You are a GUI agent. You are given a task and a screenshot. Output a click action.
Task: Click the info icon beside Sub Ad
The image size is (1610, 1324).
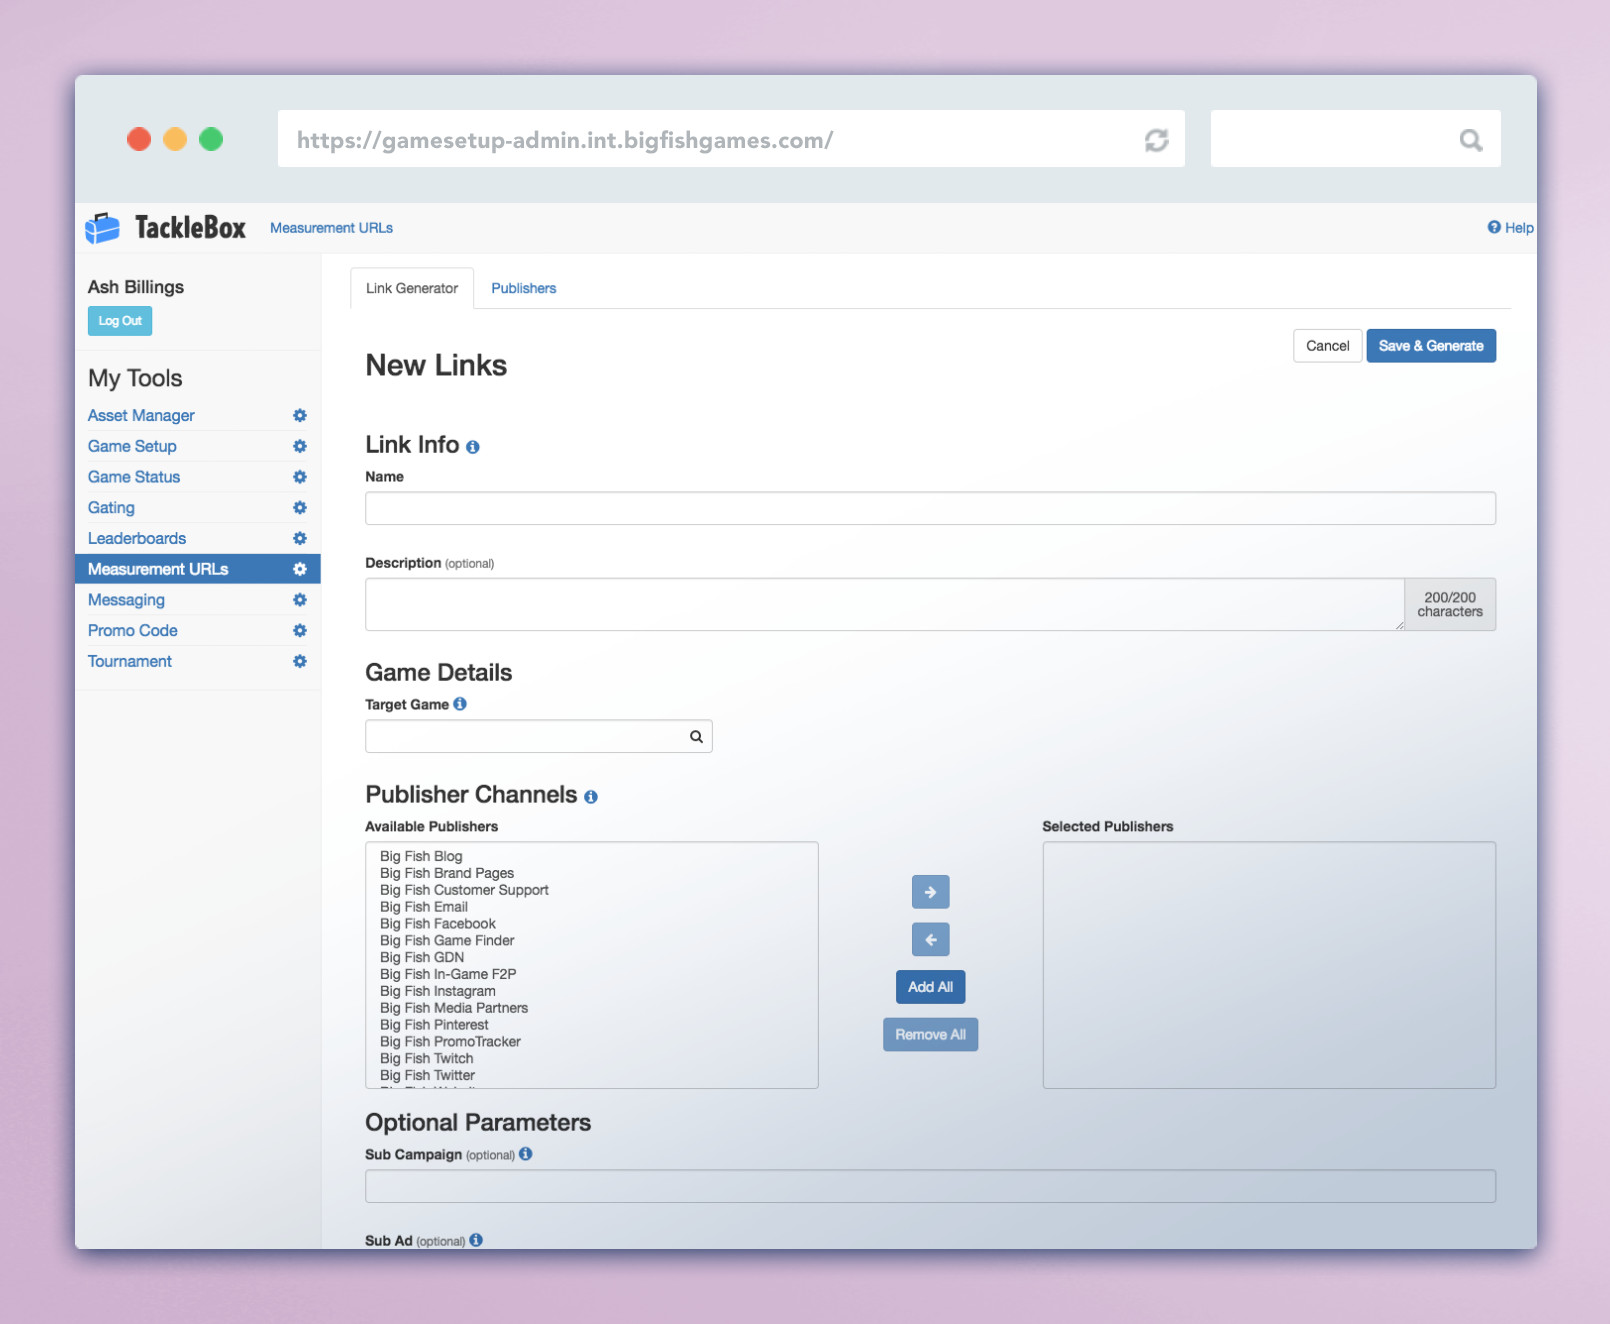[476, 1240]
